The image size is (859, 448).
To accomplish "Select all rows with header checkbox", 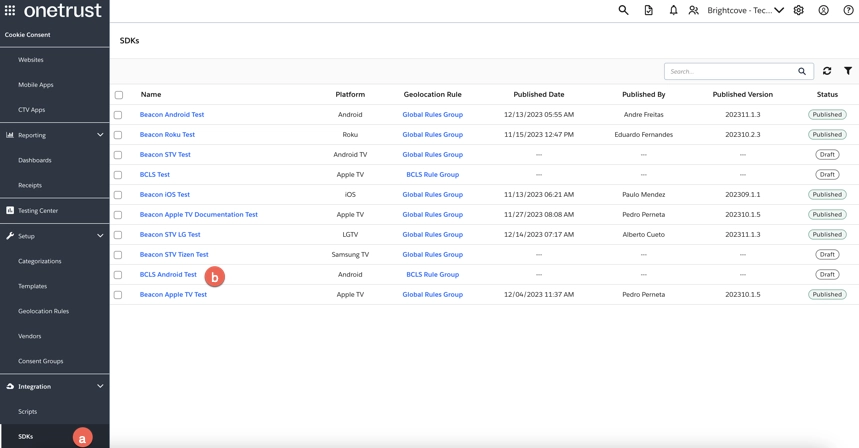I will click(x=119, y=95).
